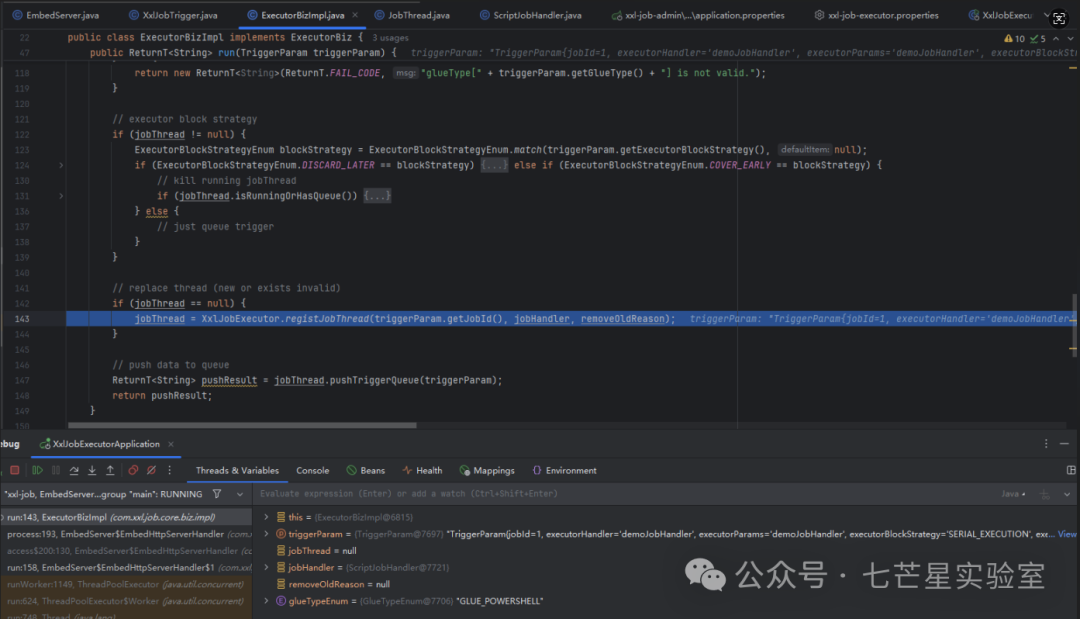Click the editor horizontal scrollbar
Viewport: 1080px width, 619px height.
point(242,426)
